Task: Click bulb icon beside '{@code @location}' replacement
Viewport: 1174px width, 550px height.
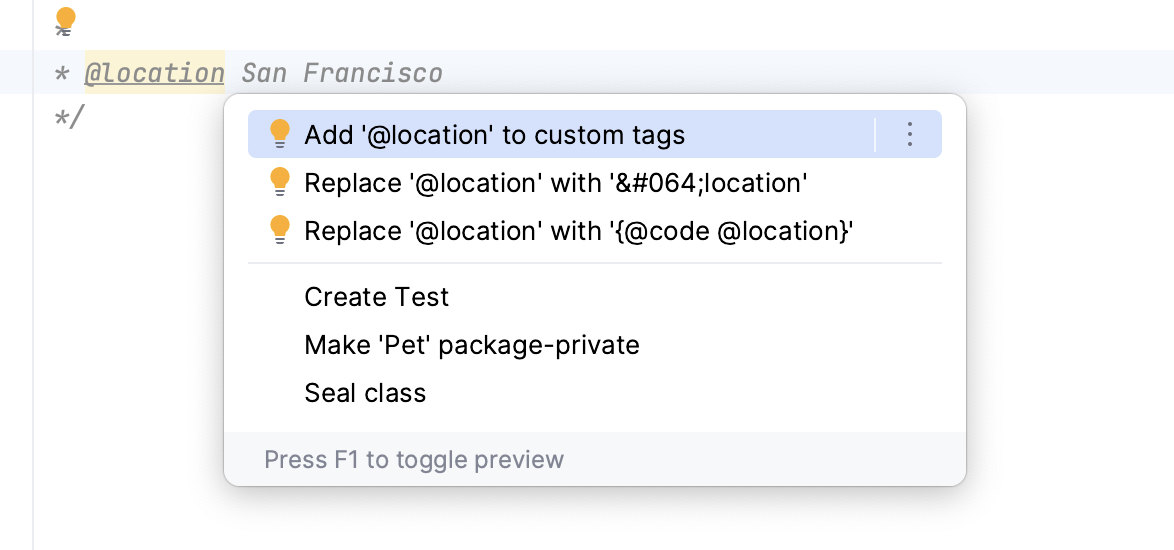Action: (x=280, y=230)
